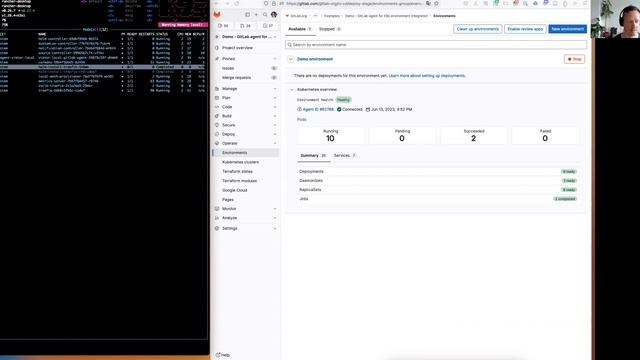The width and height of the screenshot is (640, 360).
Task: Collapse the Kubernetes overview section
Action: click(x=292, y=89)
